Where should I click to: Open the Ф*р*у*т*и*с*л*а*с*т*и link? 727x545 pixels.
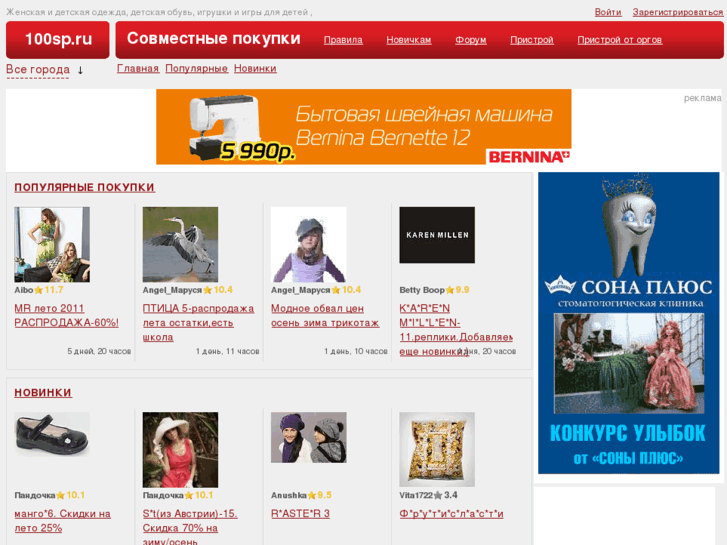pyautogui.click(x=451, y=514)
